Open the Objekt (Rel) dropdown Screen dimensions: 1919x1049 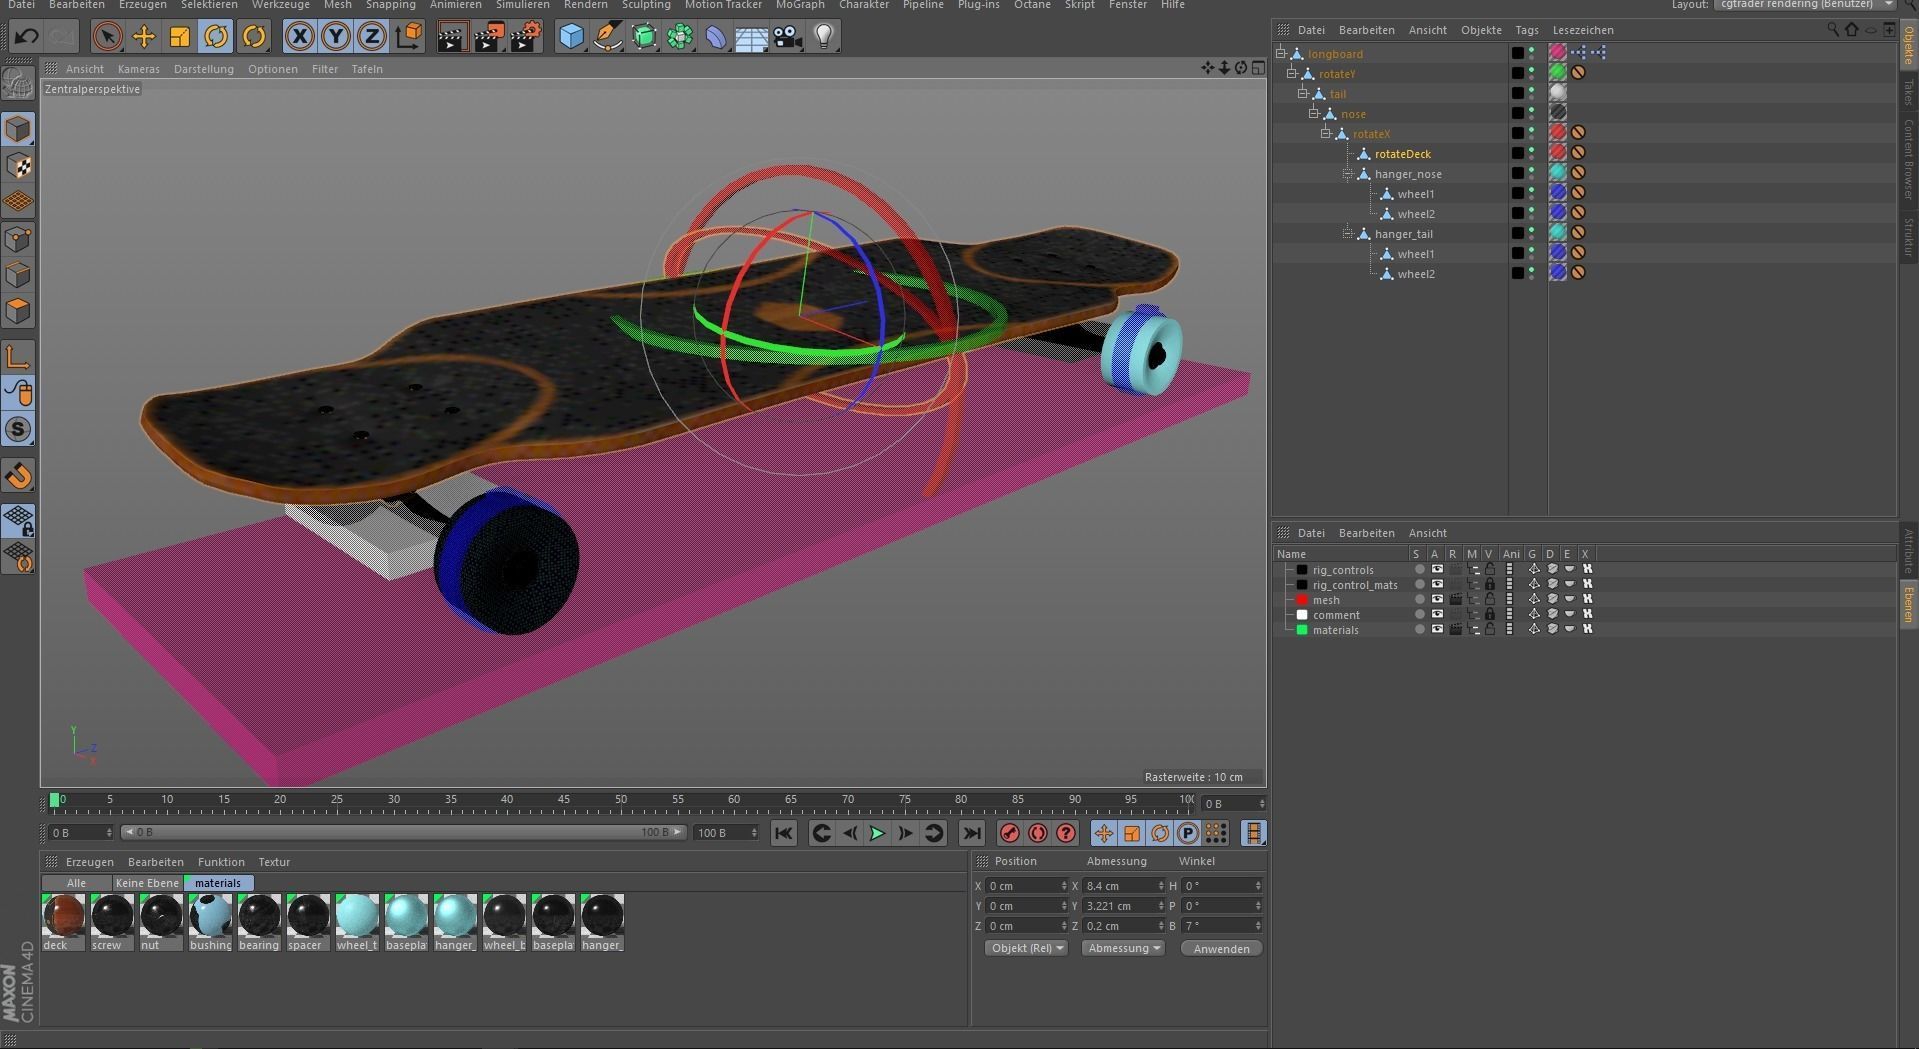[1027, 948]
